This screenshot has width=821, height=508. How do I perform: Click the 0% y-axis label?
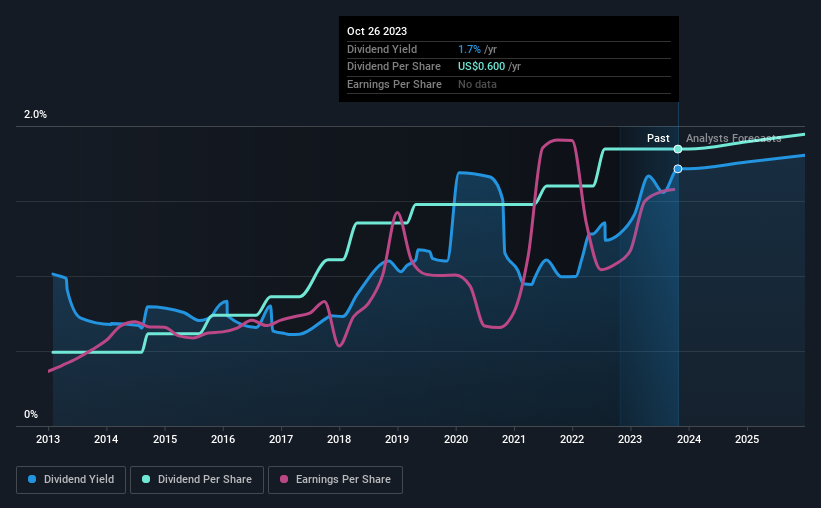(x=31, y=414)
